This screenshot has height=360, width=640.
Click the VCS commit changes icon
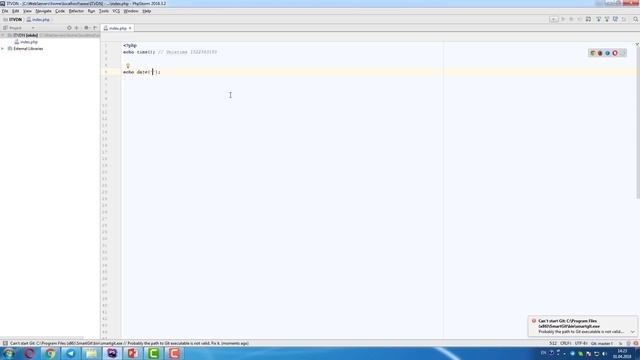click(607, 19)
